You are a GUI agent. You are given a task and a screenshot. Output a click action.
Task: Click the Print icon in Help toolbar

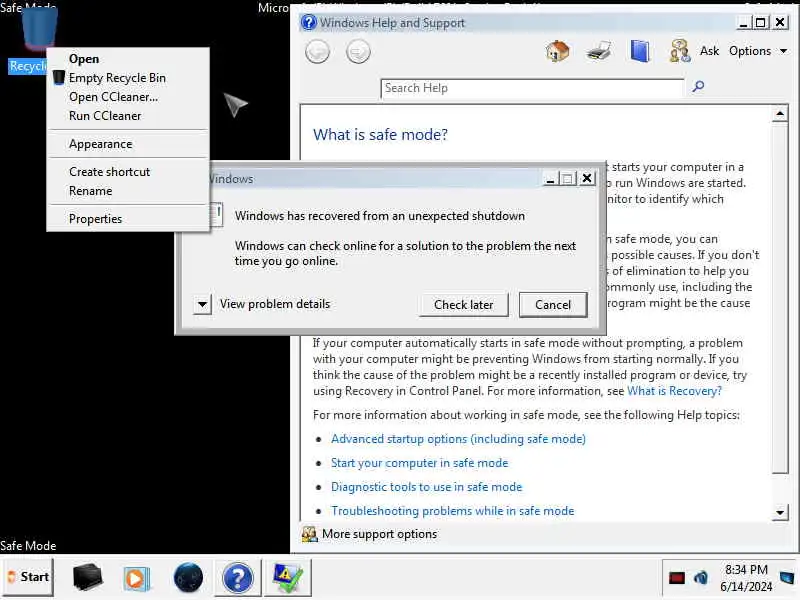598,52
